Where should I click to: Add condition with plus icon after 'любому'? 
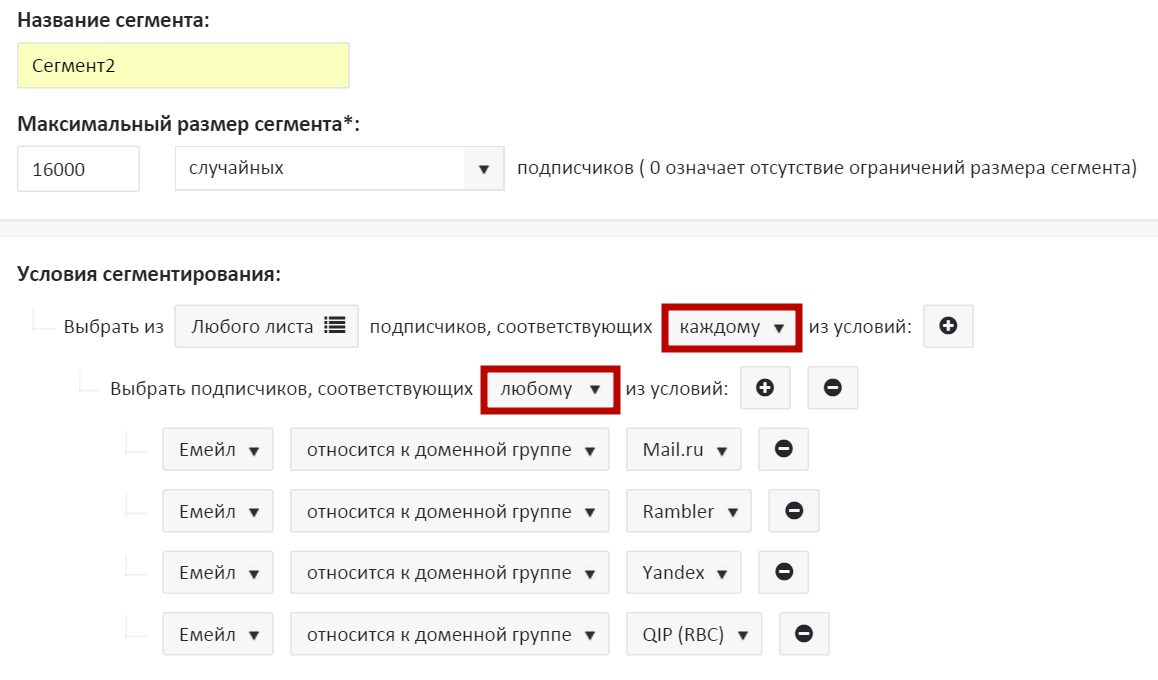[765, 389]
